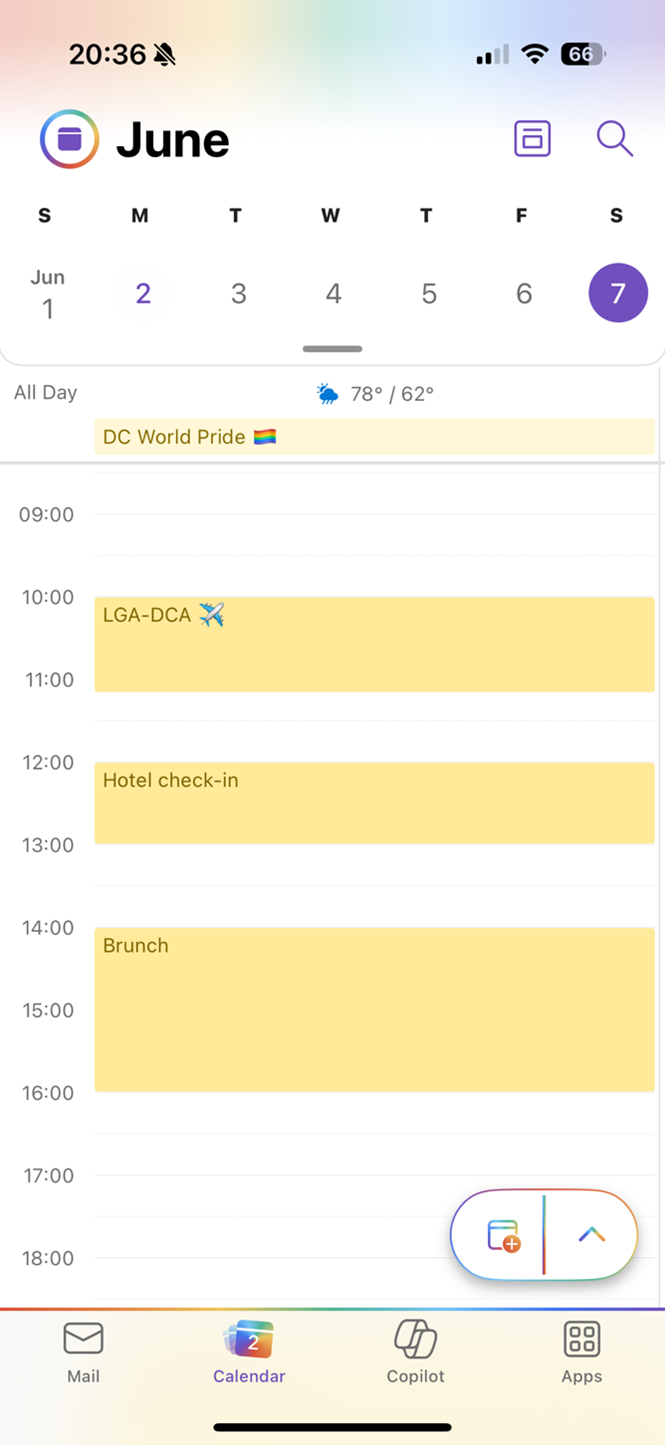Open the search magnifier icon
This screenshot has height=1445, width=665.
click(x=615, y=139)
